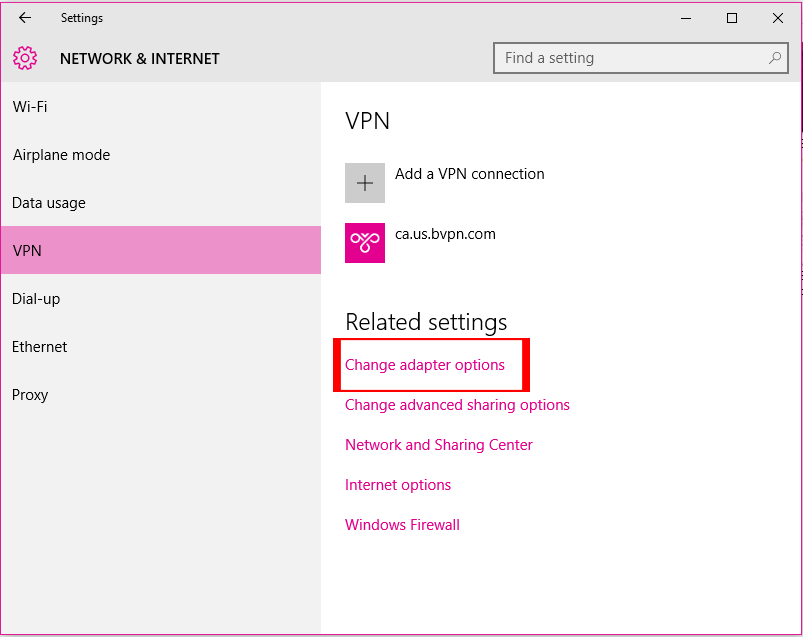Click the Network & Internet gear icon

[25, 58]
